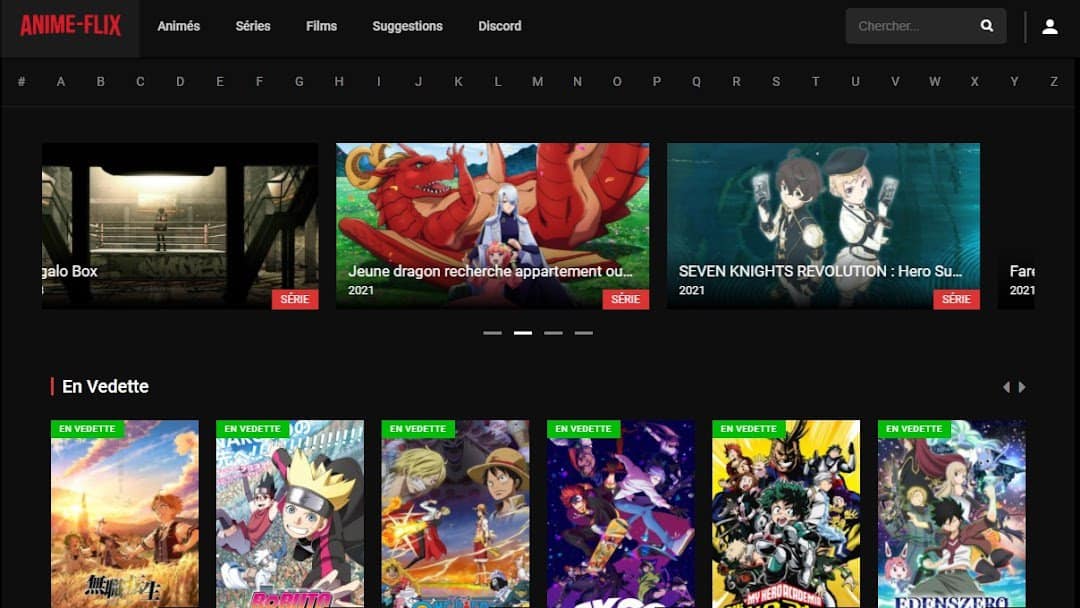1080x608 pixels.
Task: Filter titles by letter S
Action: (x=776, y=81)
